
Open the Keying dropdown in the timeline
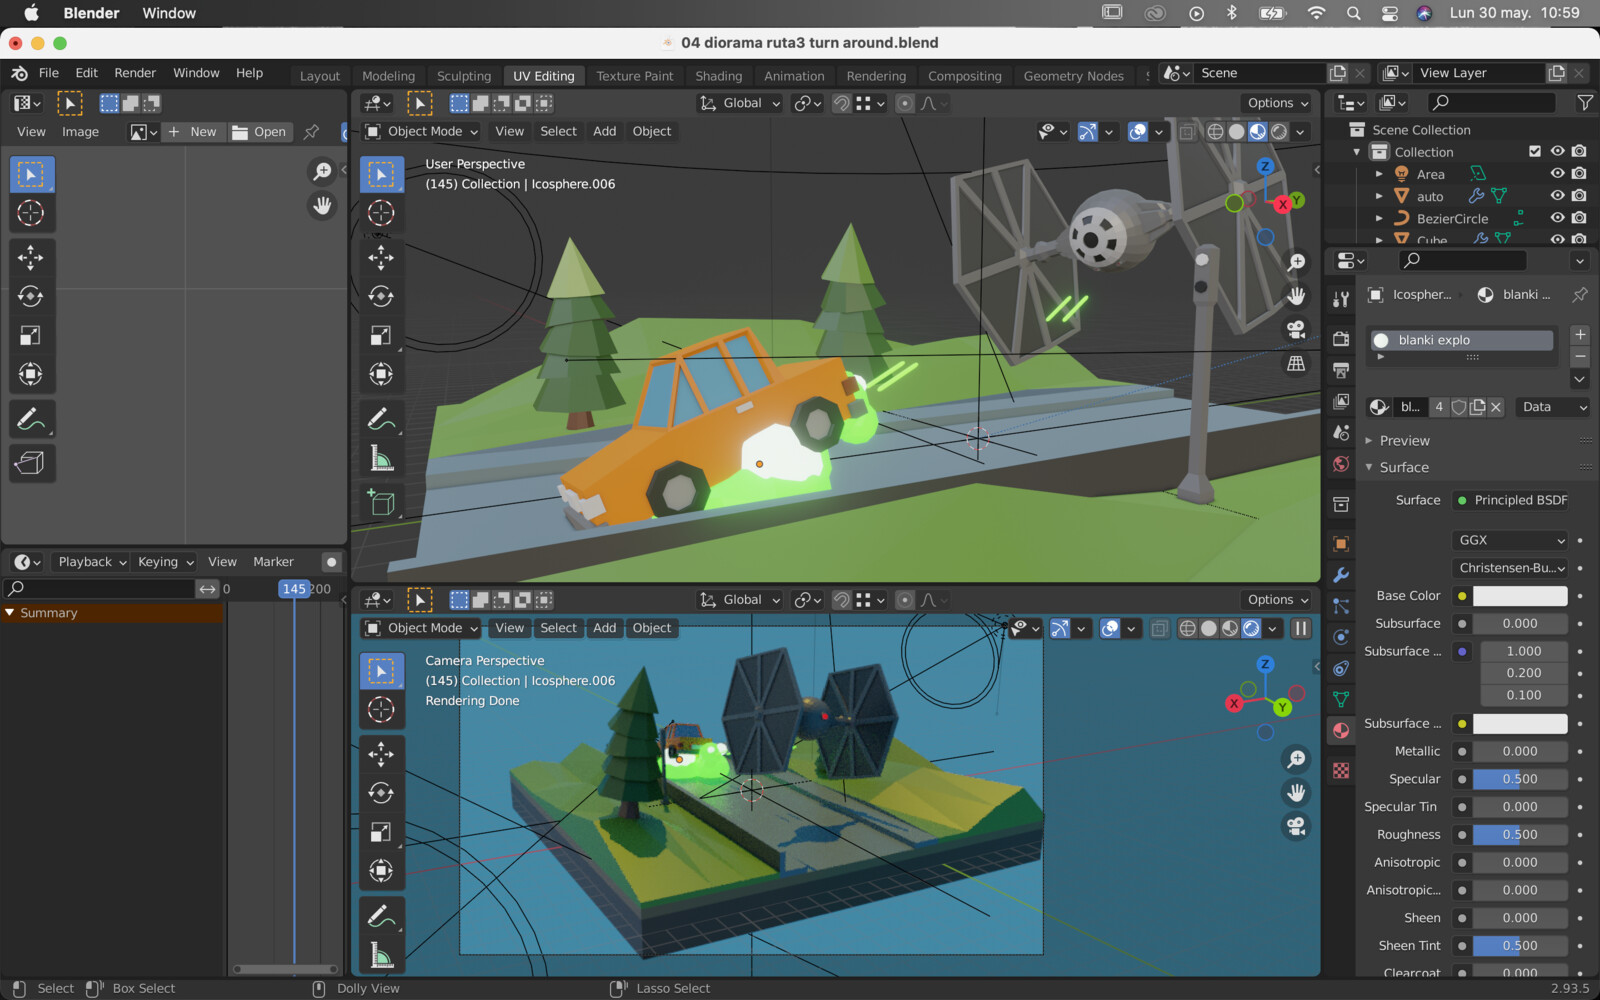tap(165, 562)
